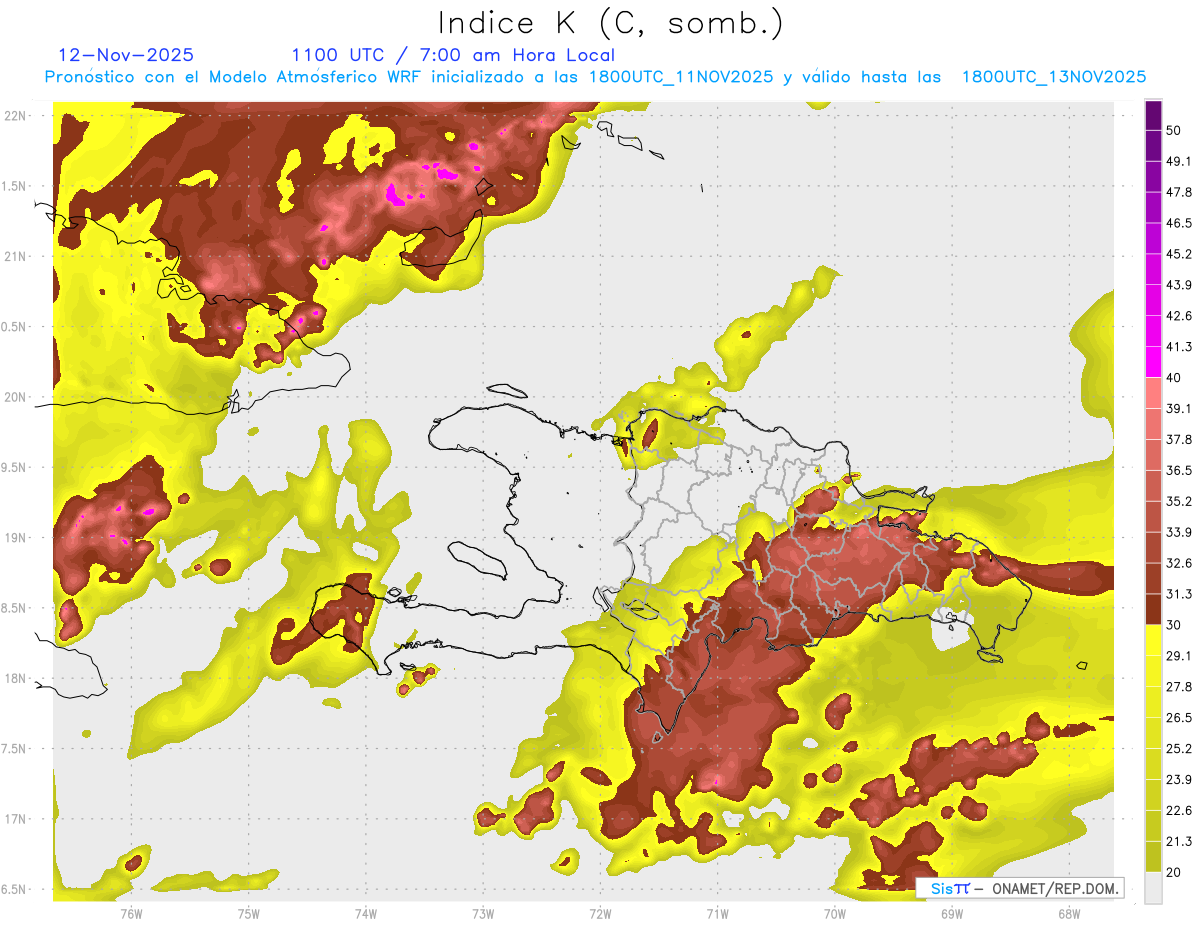Click the colorbar label '43.9'
The width and height of the screenshot is (1200, 927).
pos(1179,285)
